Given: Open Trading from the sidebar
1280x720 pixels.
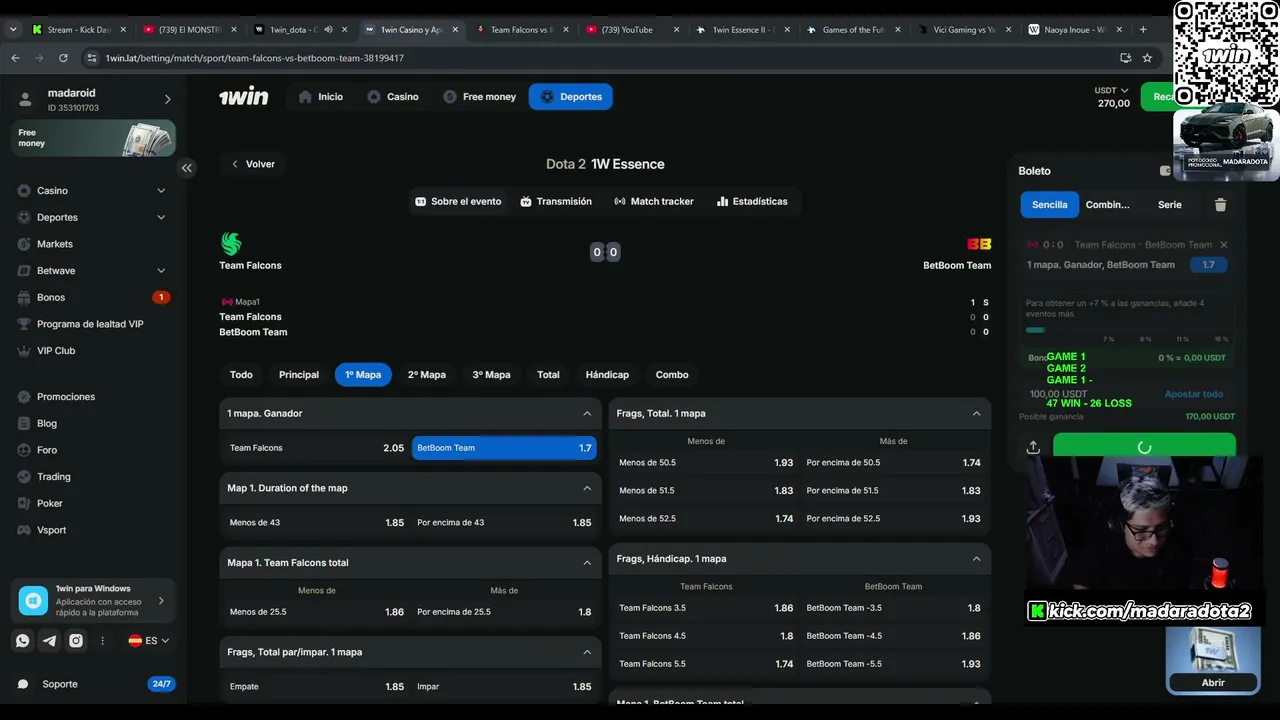Looking at the screenshot, I should pos(54,477).
